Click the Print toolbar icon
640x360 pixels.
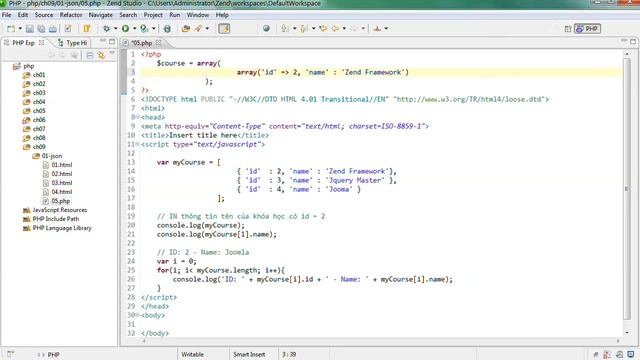click(53, 29)
